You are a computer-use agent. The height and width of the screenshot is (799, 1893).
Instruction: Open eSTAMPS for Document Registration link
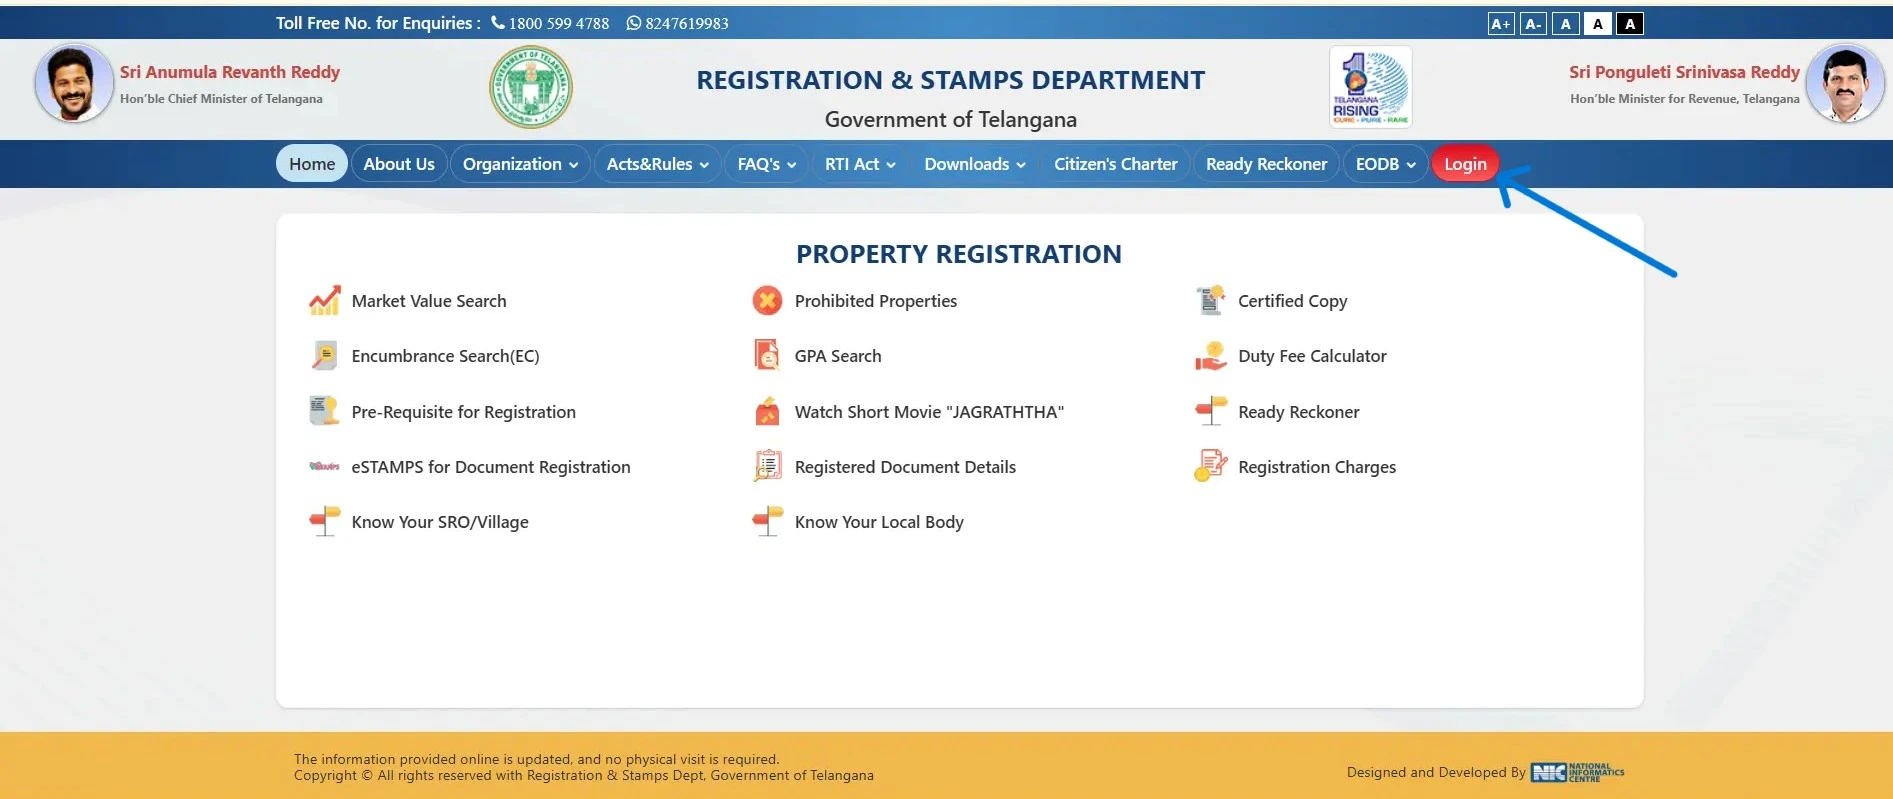(491, 467)
